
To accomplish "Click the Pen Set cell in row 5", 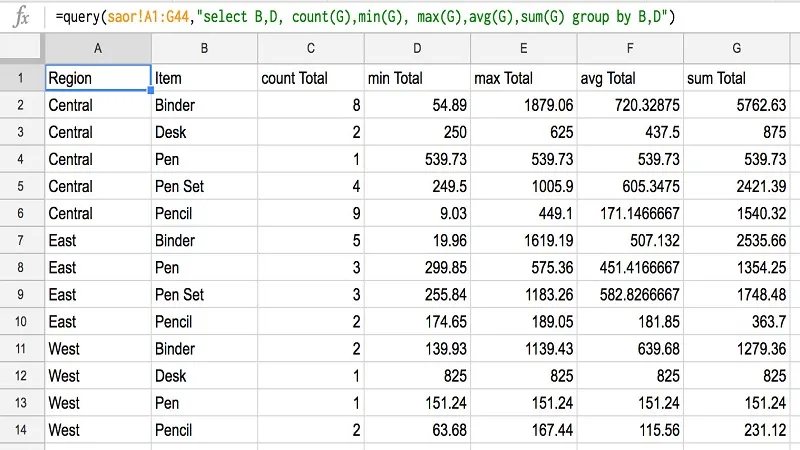I will coord(204,186).
